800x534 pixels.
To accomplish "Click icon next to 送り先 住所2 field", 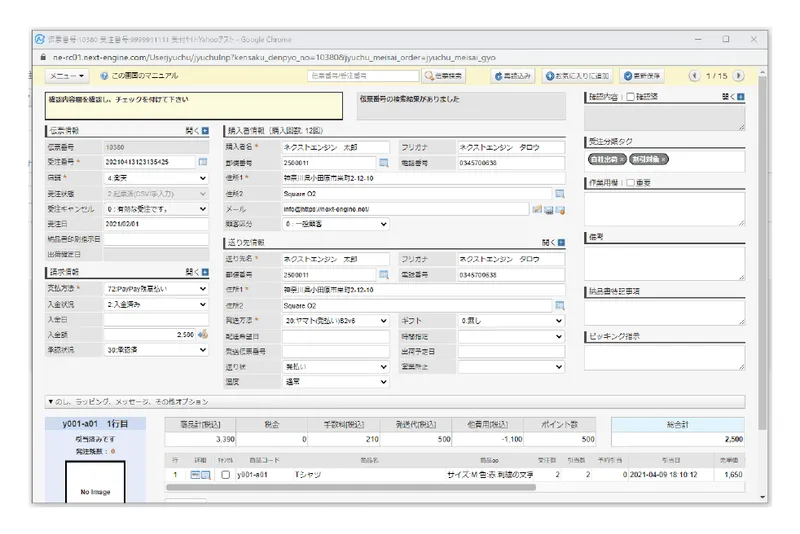I will [560, 306].
